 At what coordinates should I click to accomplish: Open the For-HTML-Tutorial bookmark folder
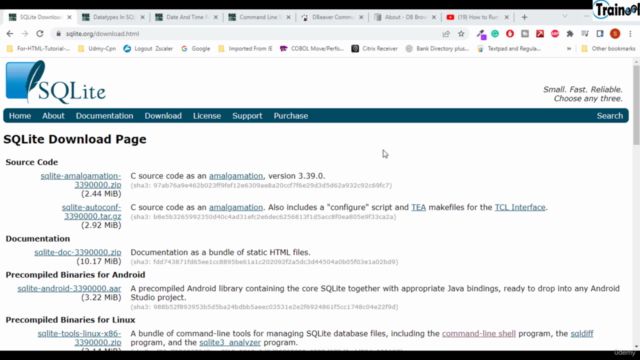pyautogui.click(x=39, y=49)
